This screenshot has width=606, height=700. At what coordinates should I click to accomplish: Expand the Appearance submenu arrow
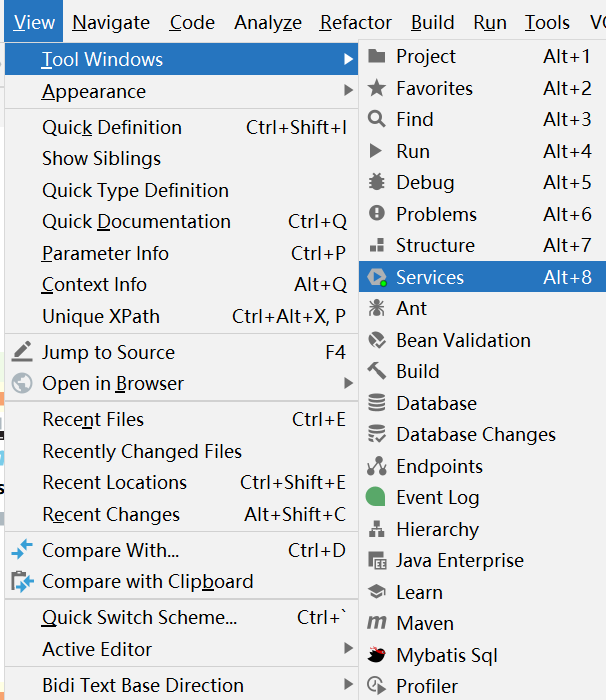(x=348, y=91)
